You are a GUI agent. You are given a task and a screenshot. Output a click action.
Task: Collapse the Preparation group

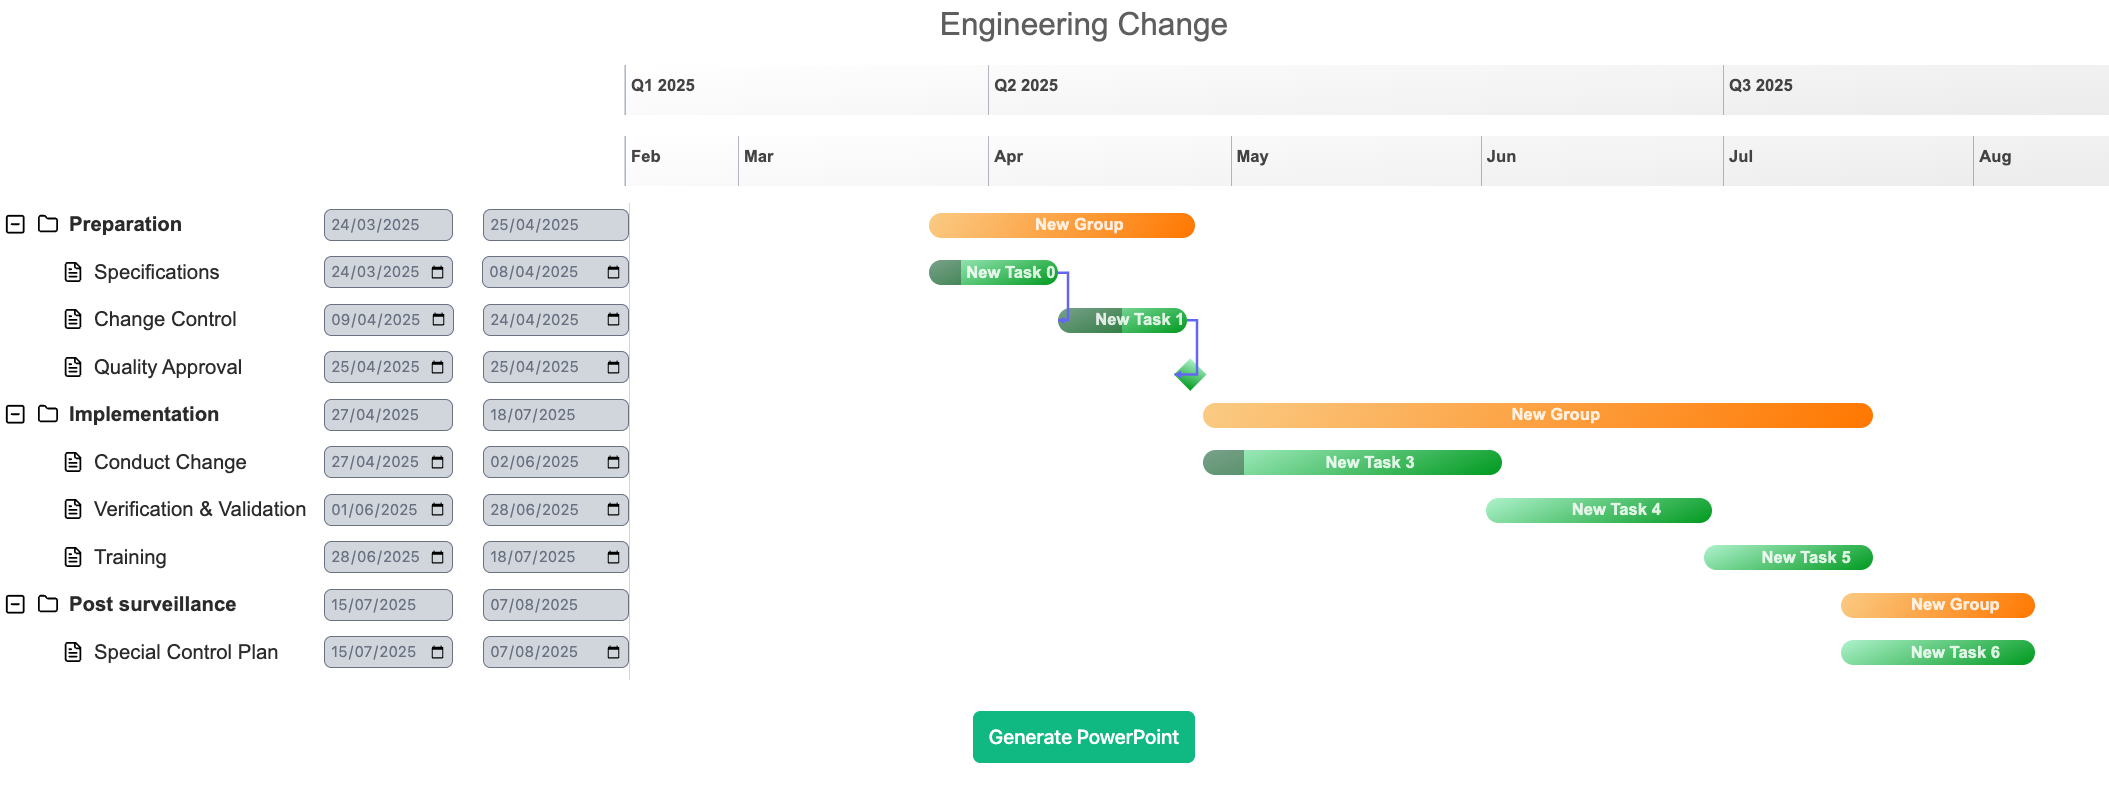pos(15,224)
